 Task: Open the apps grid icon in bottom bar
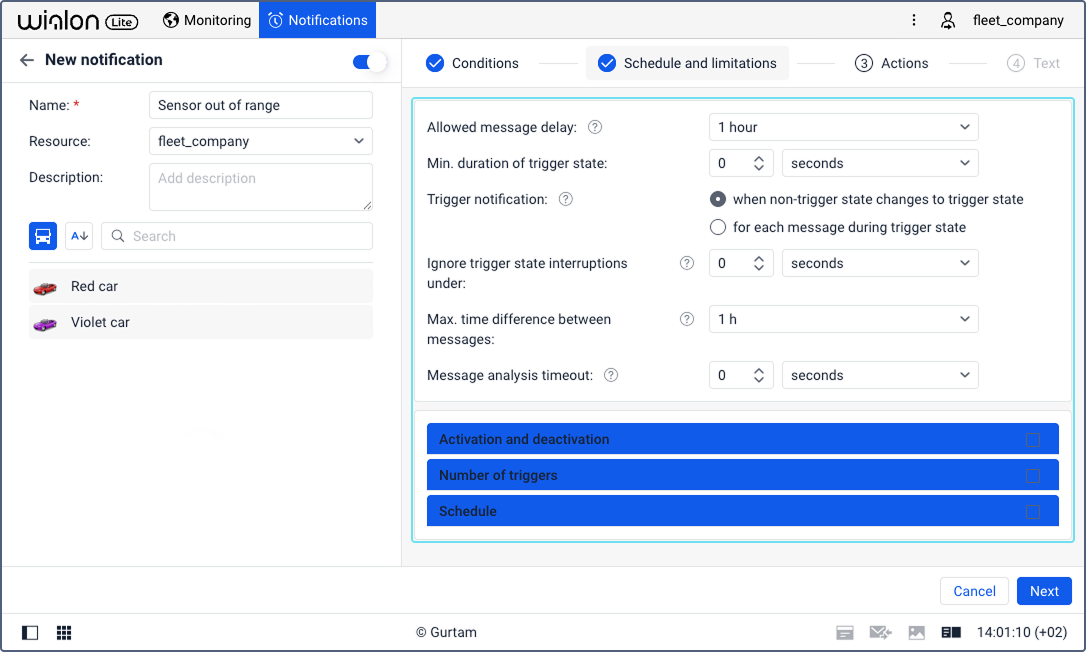coord(64,633)
